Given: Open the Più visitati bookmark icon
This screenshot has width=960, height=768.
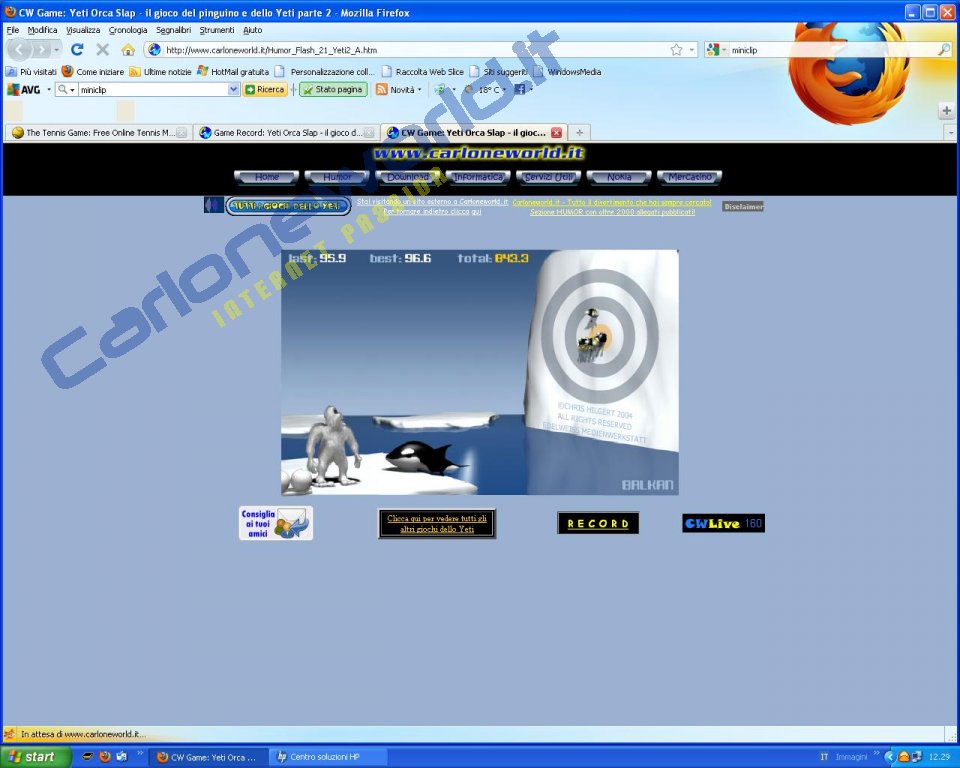Looking at the screenshot, I should tap(11, 72).
